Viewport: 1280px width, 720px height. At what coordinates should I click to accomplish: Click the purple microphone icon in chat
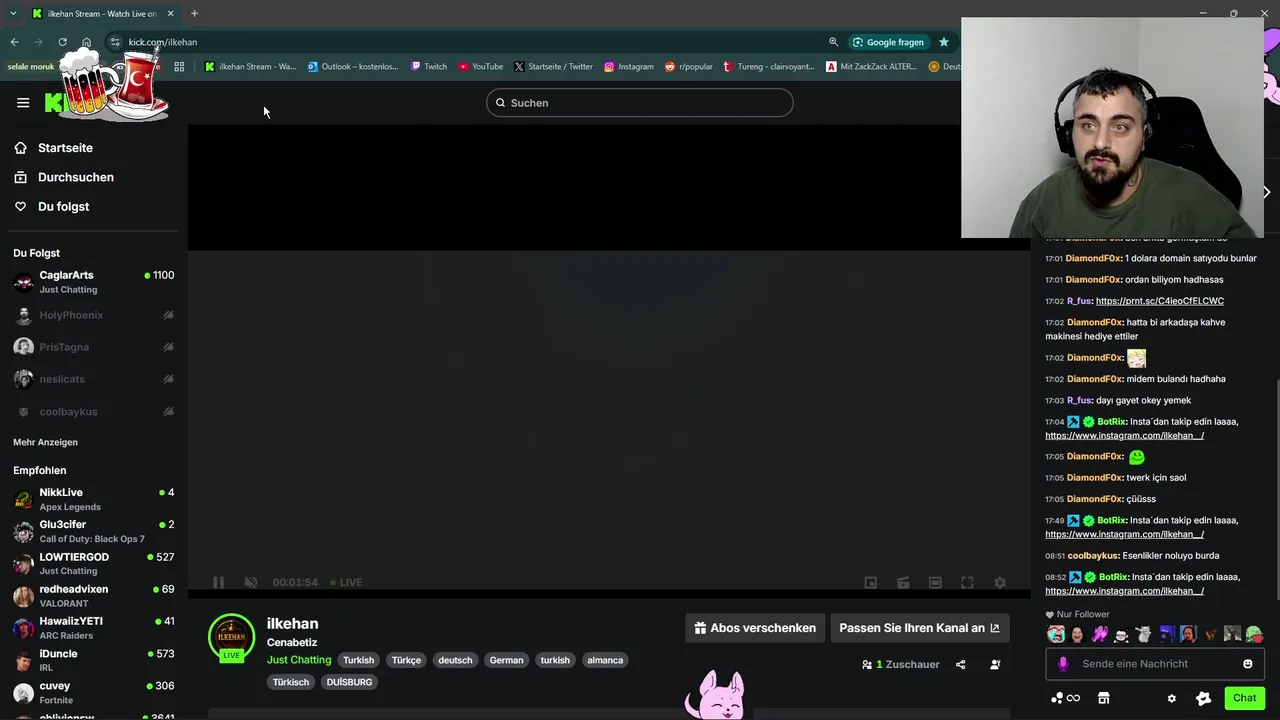coord(1063,664)
